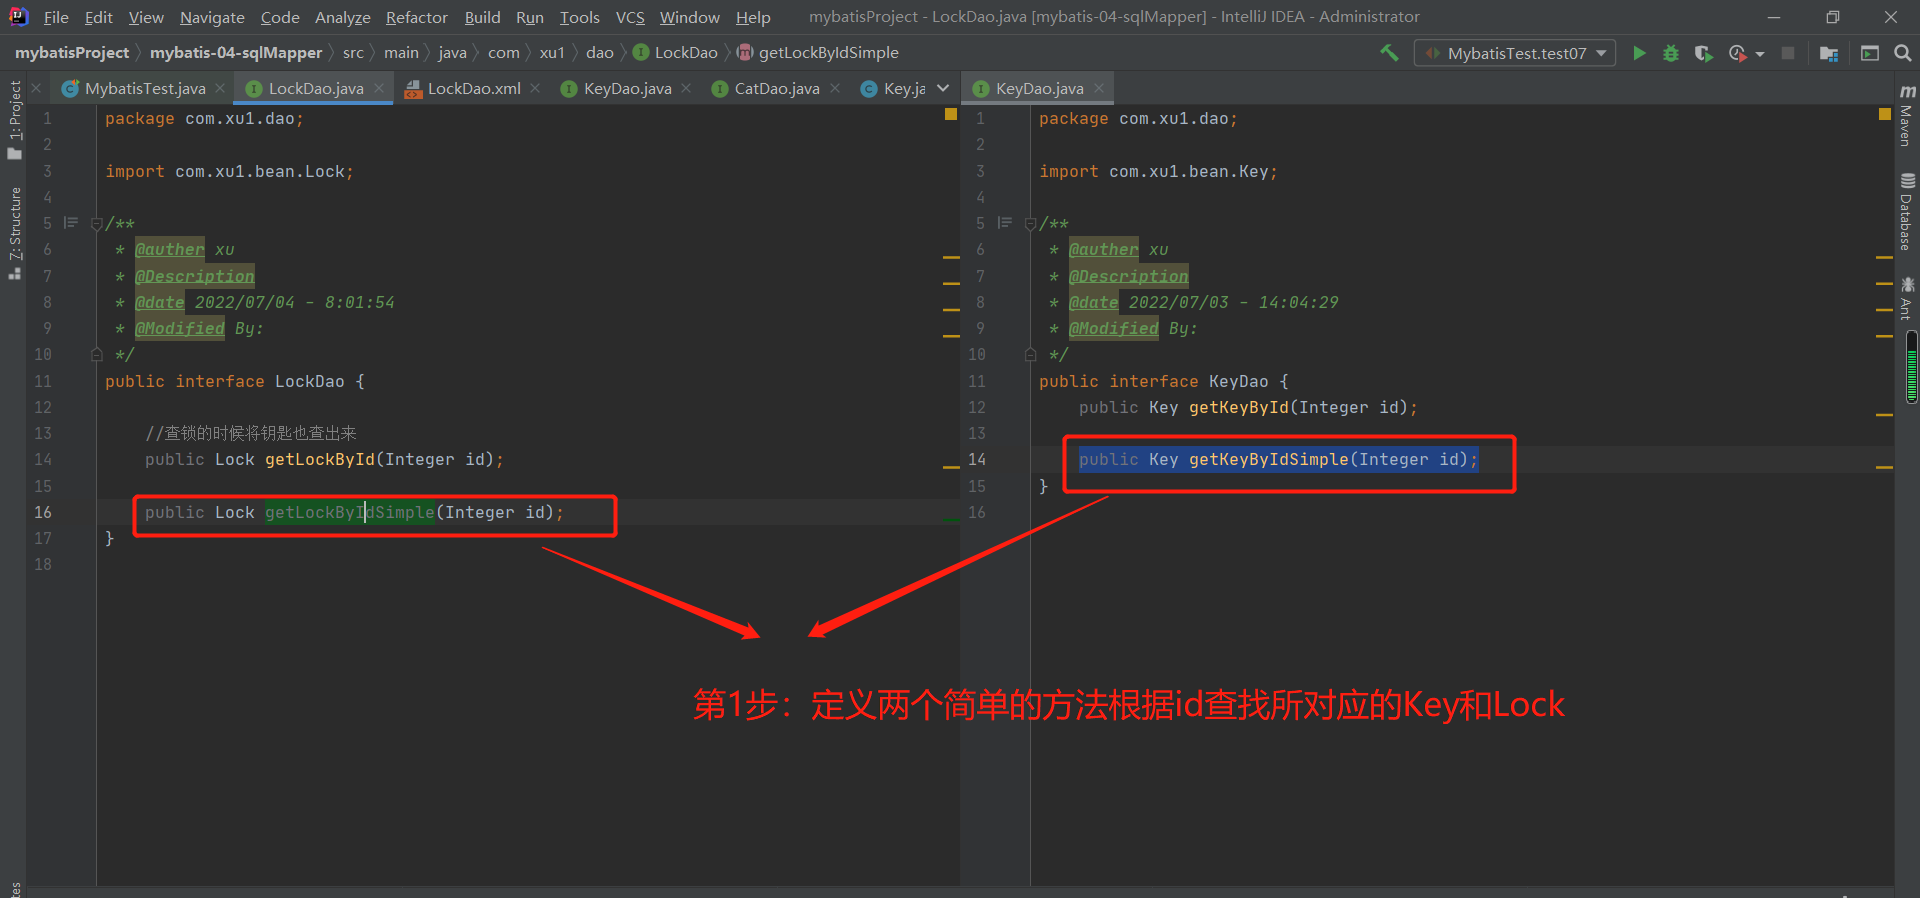Open the File menu

pyautogui.click(x=56, y=17)
